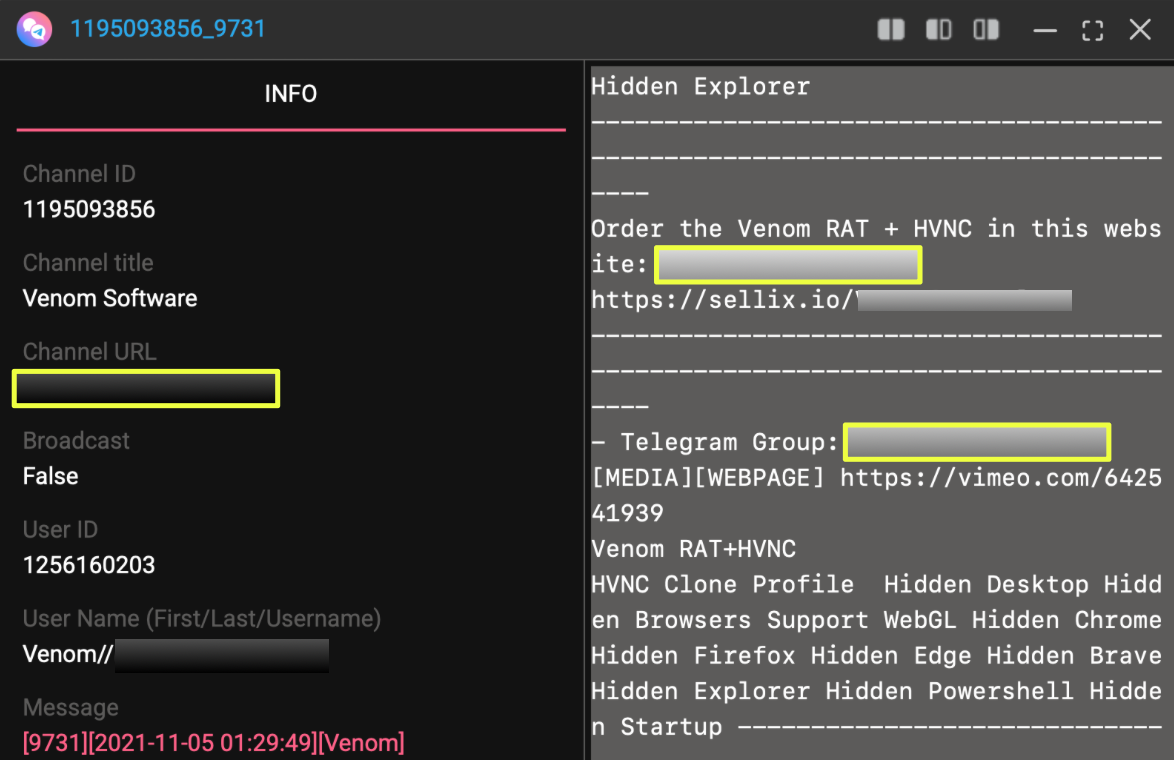Close the 1195093856_9731 window
1174x760 pixels.
pos(1140,30)
